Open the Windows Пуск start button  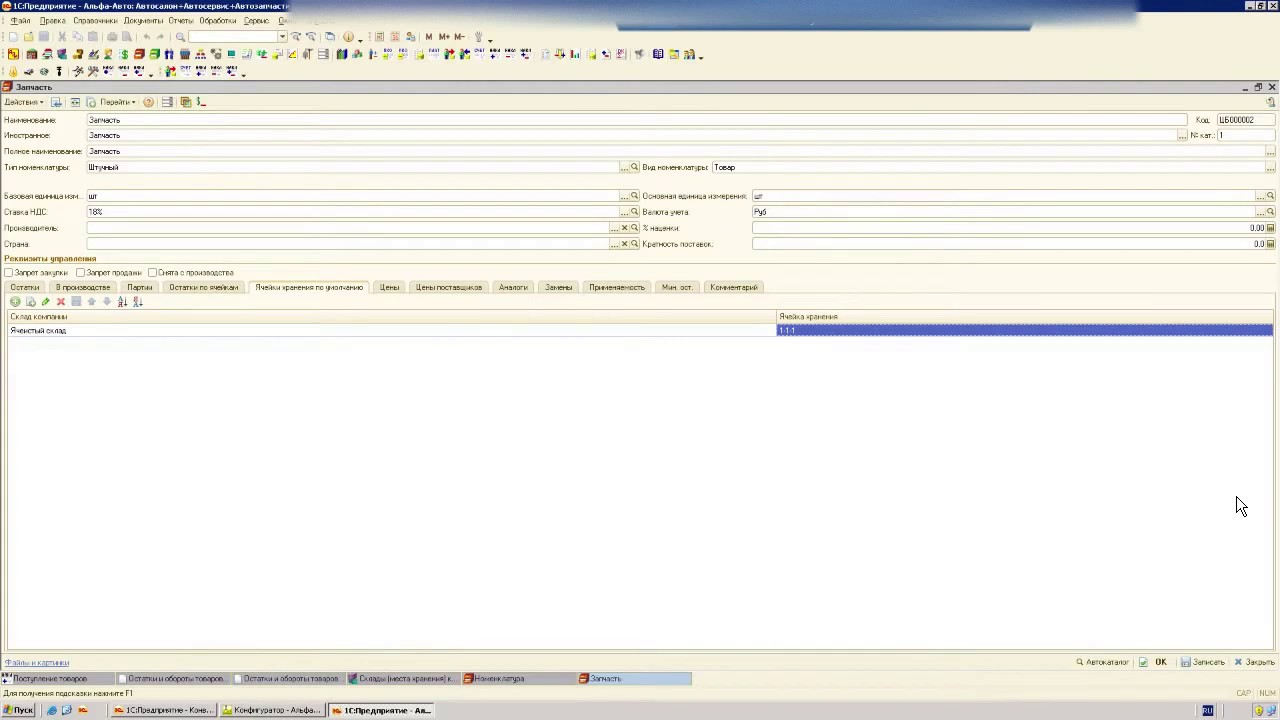tap(18, 711)
